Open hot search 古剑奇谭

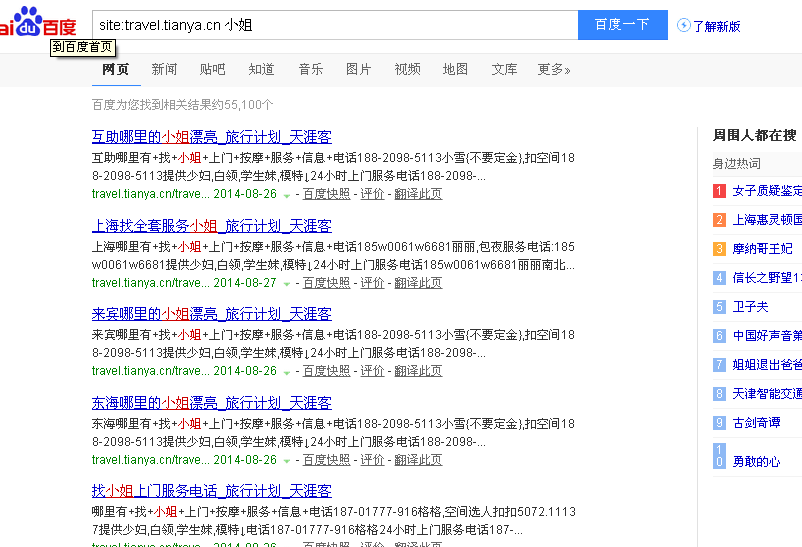[756, 423]
